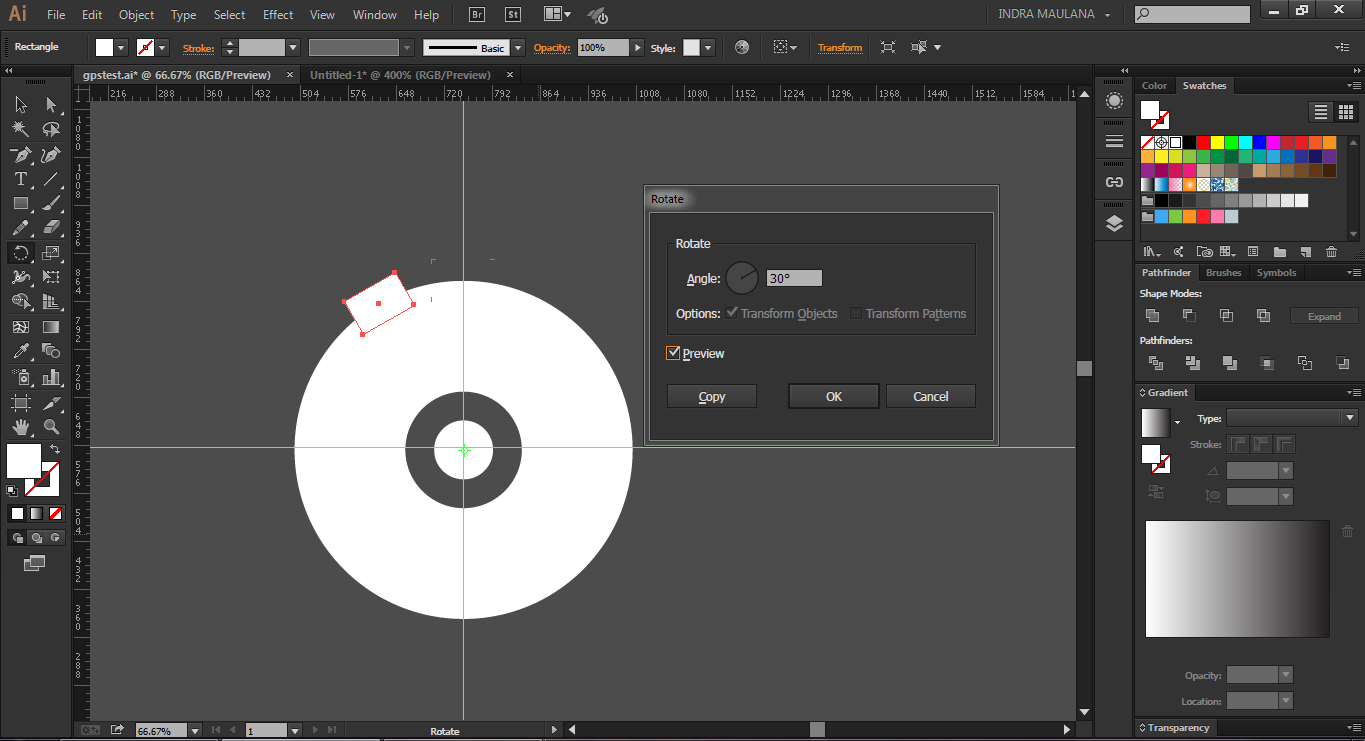
Task: Enable Transform Patterns checkbox
Action: (x=856, y=313)
